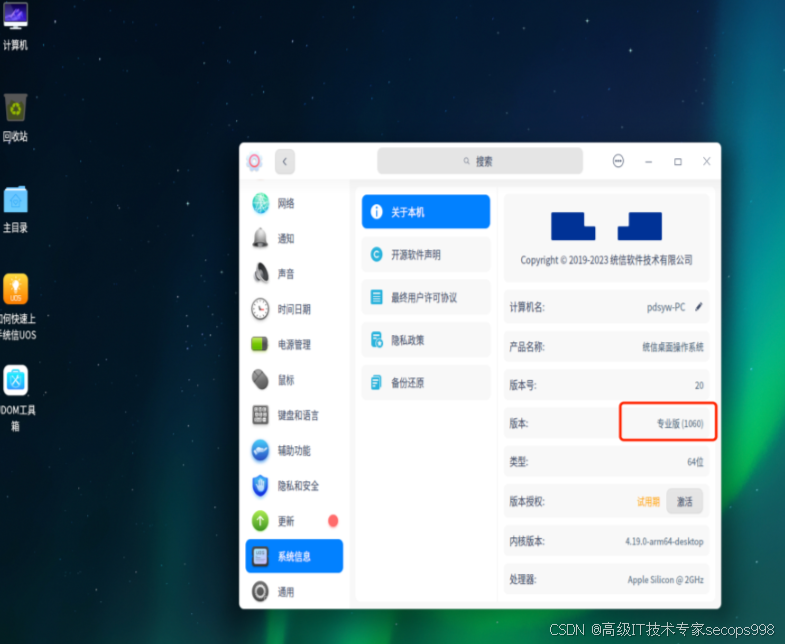Click the back arrow in Control Center
Image resolution: width=785 pixels, height=644 pixels.
[285, 162]
